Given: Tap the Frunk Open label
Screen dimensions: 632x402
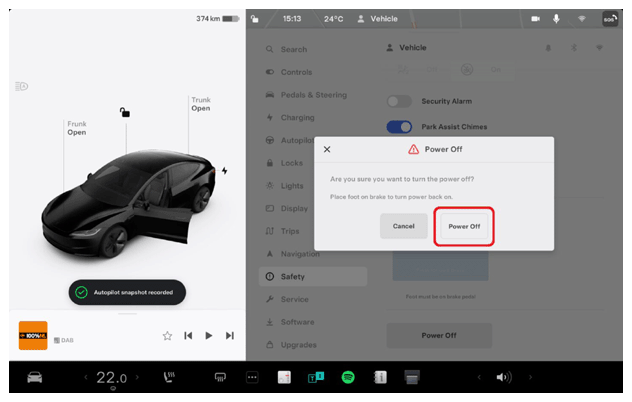Looking at the screenshot, I should click(77, 128).
